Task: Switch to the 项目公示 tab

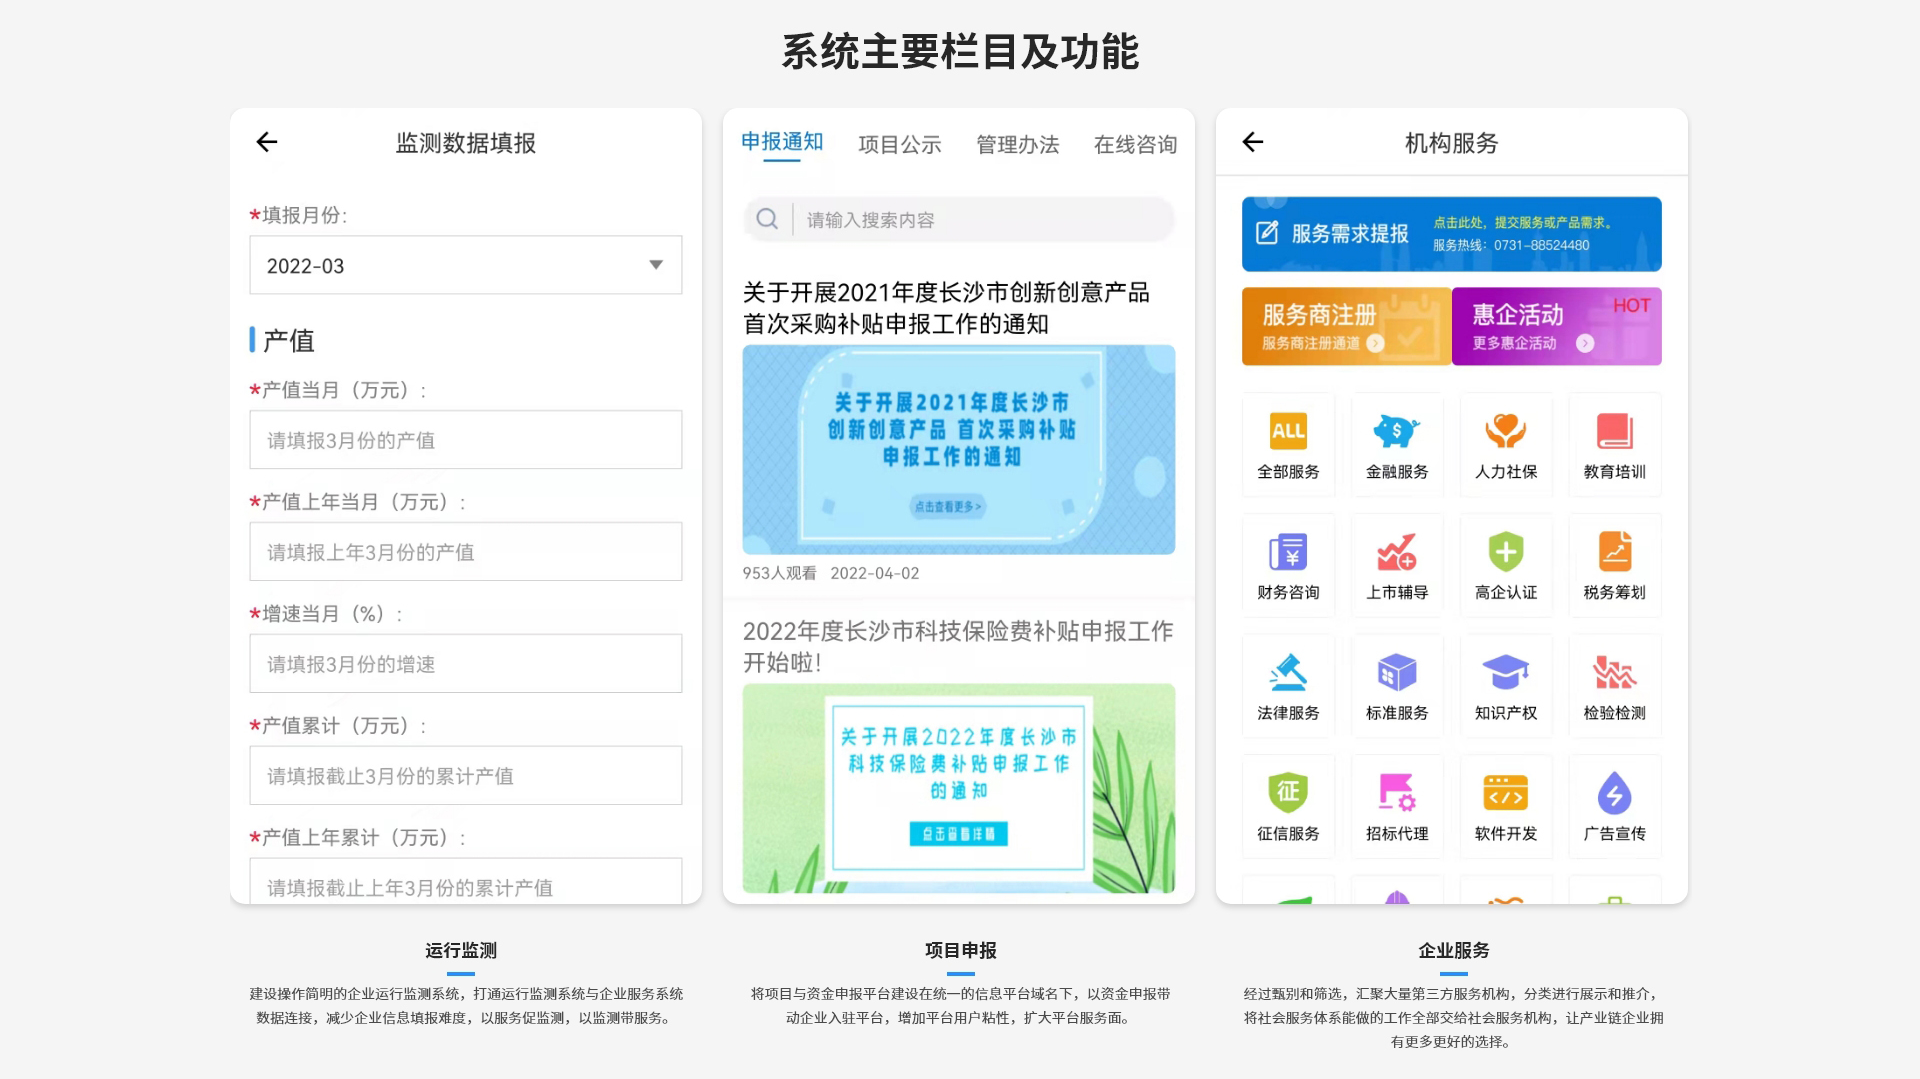Action: tap(899, 145)
